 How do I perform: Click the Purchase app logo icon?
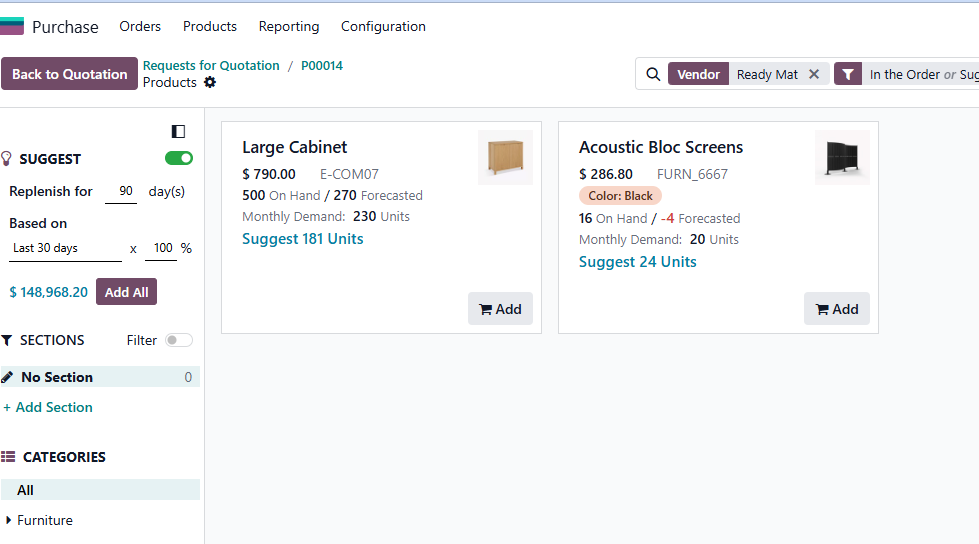[12, 26]
